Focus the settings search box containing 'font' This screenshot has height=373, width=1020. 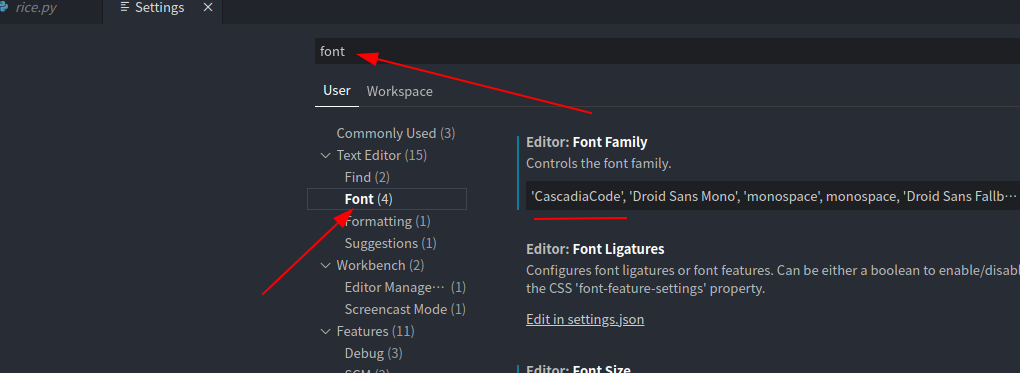click(x=667, y=51)
